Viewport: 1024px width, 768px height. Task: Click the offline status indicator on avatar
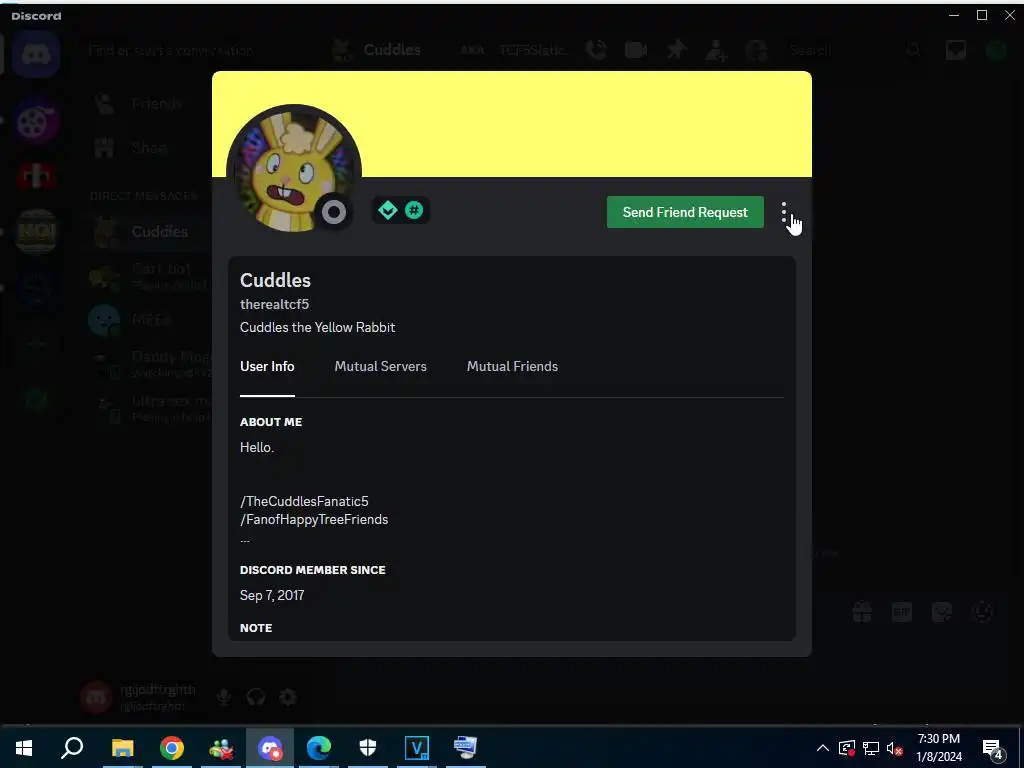pos(334,212)
